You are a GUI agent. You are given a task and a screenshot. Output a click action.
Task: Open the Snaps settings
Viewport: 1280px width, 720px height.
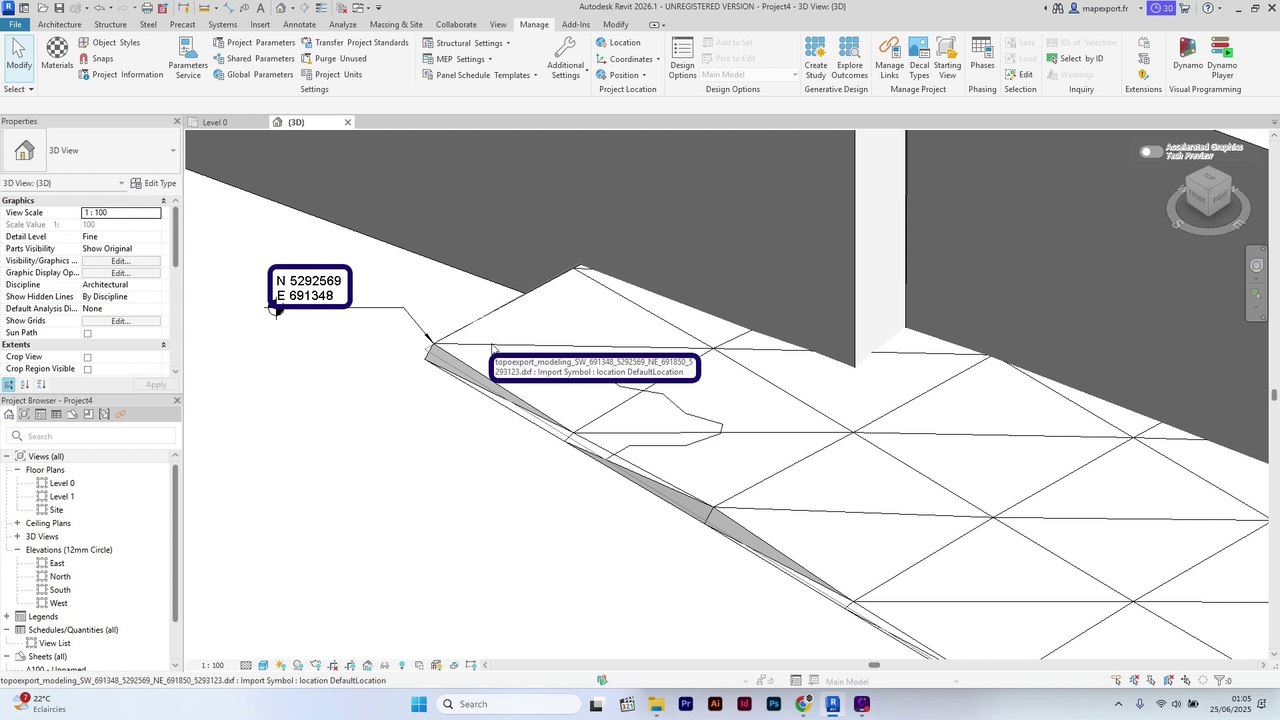[x=95, y=59]
